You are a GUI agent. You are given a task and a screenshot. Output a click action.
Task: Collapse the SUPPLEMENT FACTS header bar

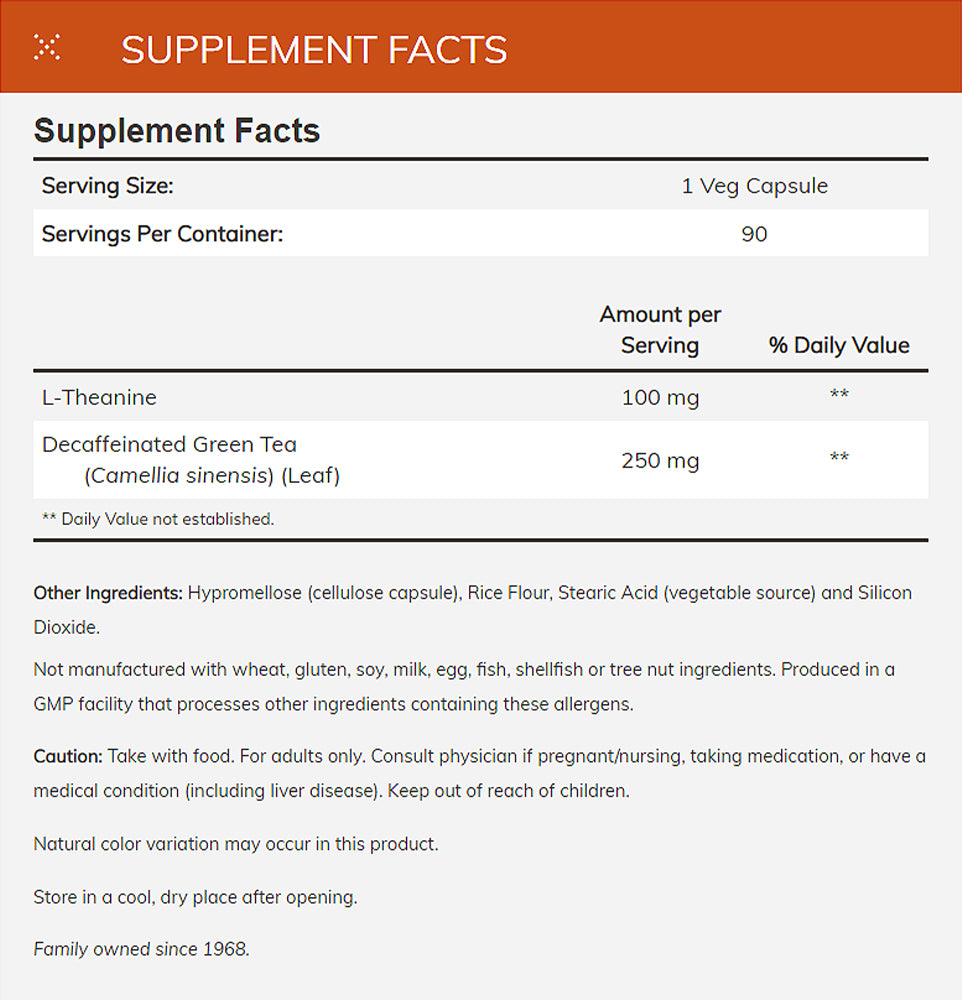[314, 49]
